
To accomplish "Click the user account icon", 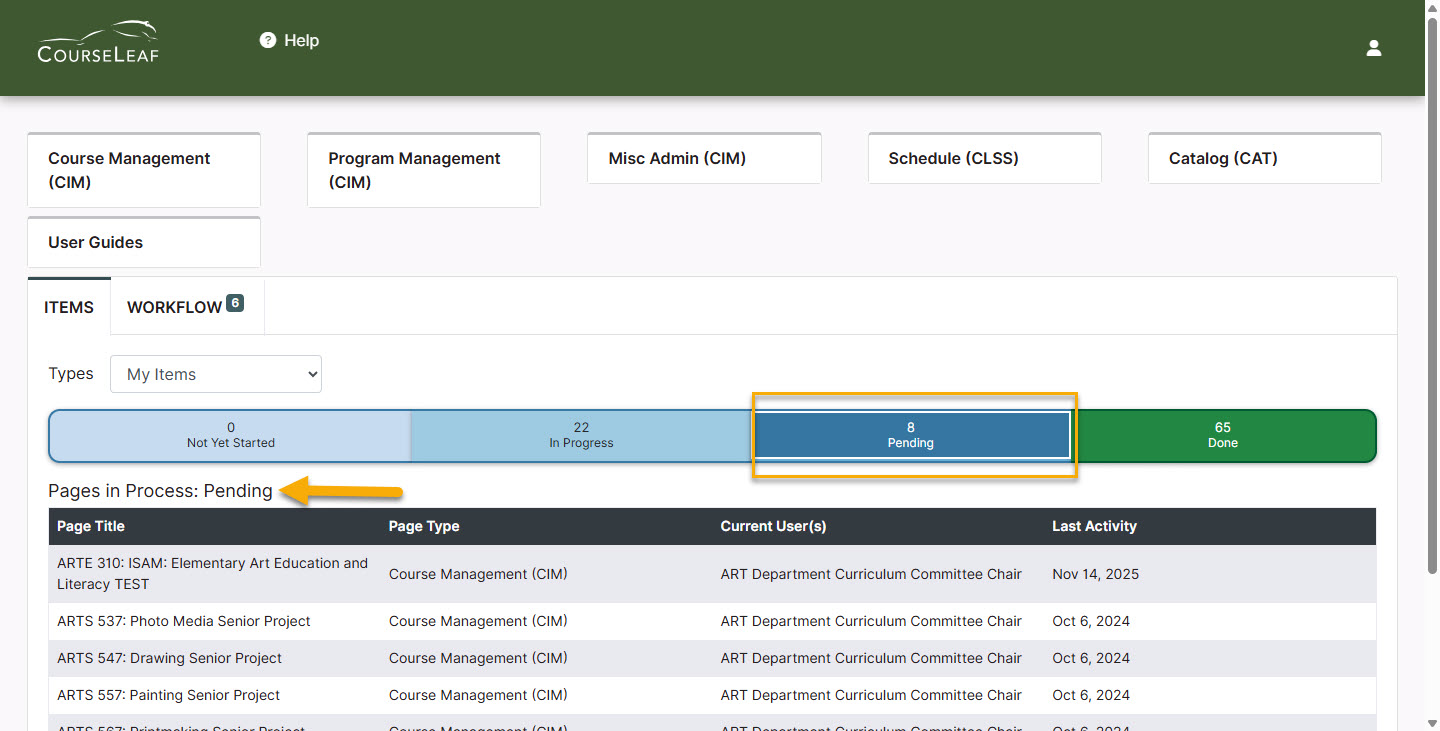I will point(1373,47).
